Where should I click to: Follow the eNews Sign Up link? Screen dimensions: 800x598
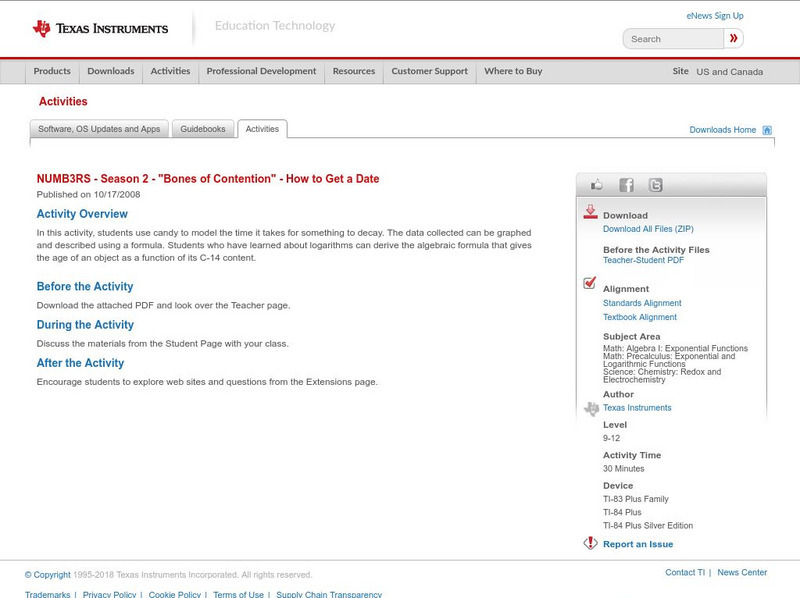tap(715, 16)
